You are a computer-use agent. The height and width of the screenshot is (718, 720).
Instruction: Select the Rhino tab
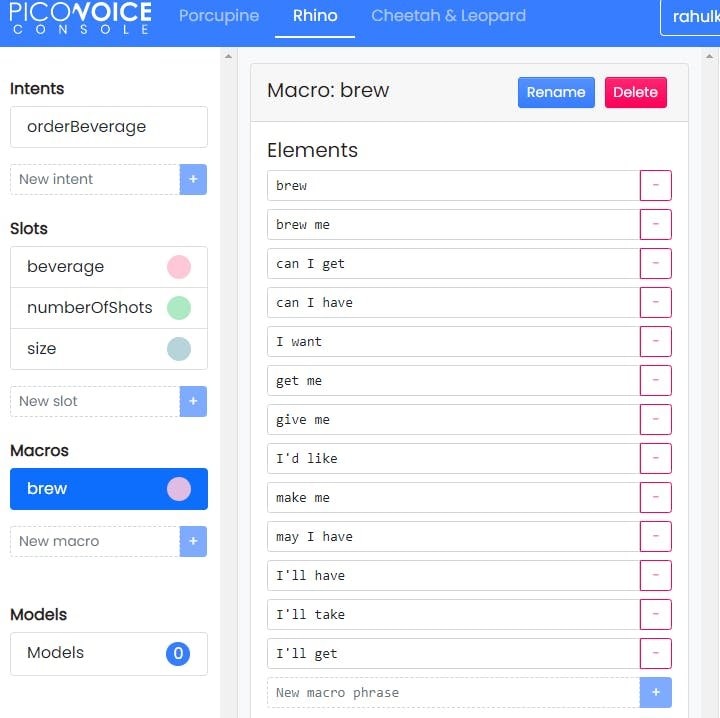315,16
